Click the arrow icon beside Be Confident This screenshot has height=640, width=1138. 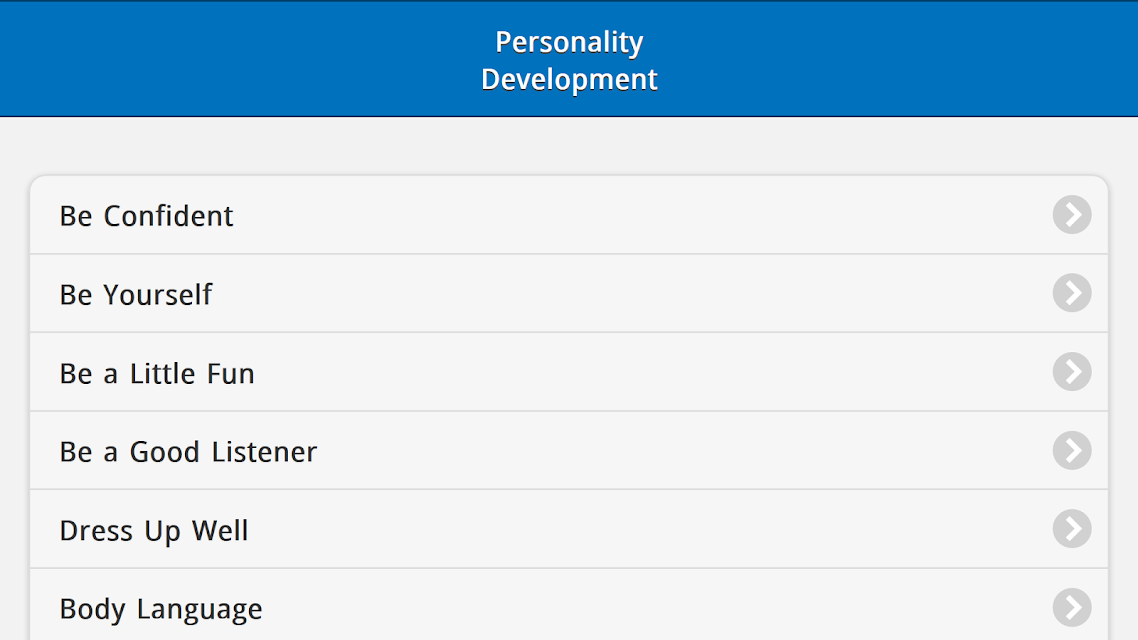(1072, 215)
